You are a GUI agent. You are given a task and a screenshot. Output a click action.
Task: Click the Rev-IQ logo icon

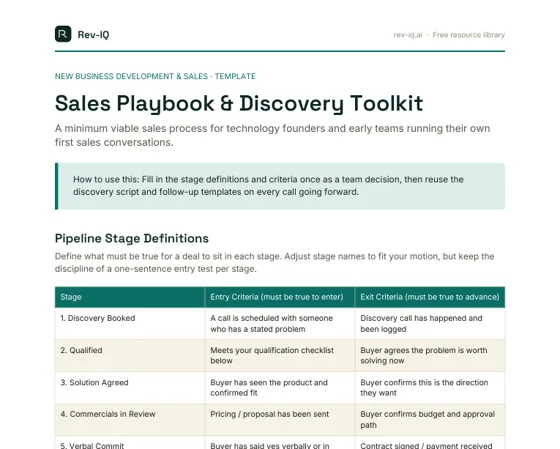pyautogui.click(x=63, y=34)
